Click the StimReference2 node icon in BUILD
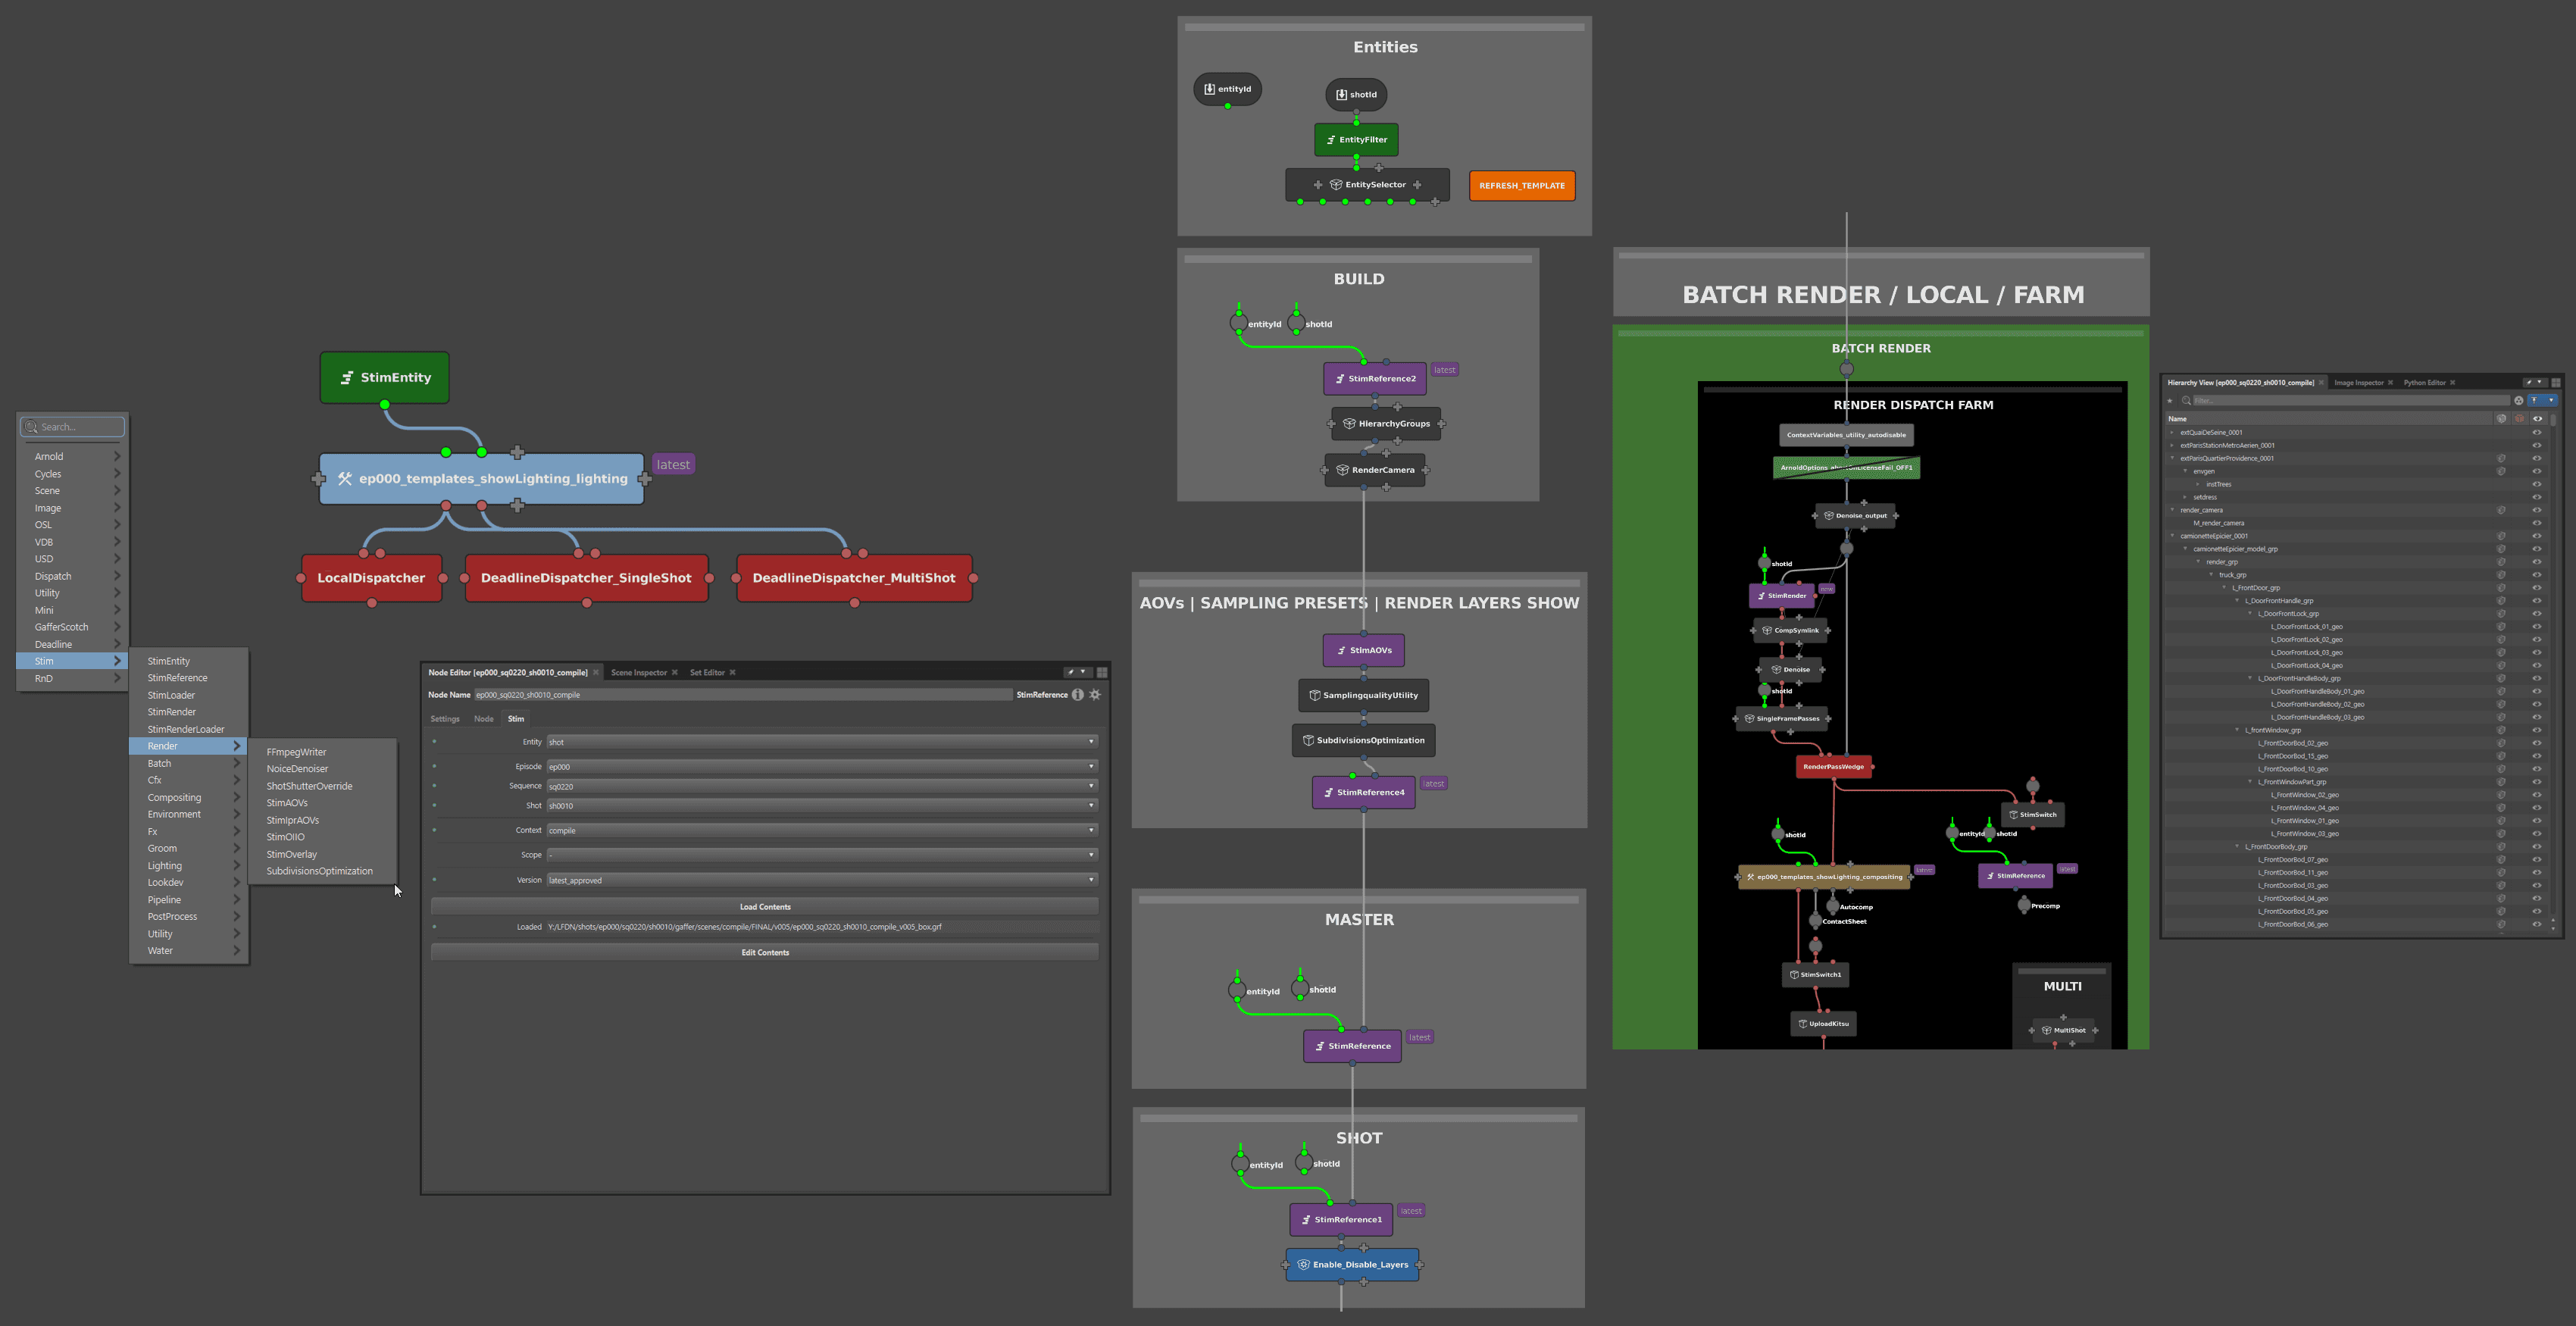The image size is (2576, 1326). 1340,379
